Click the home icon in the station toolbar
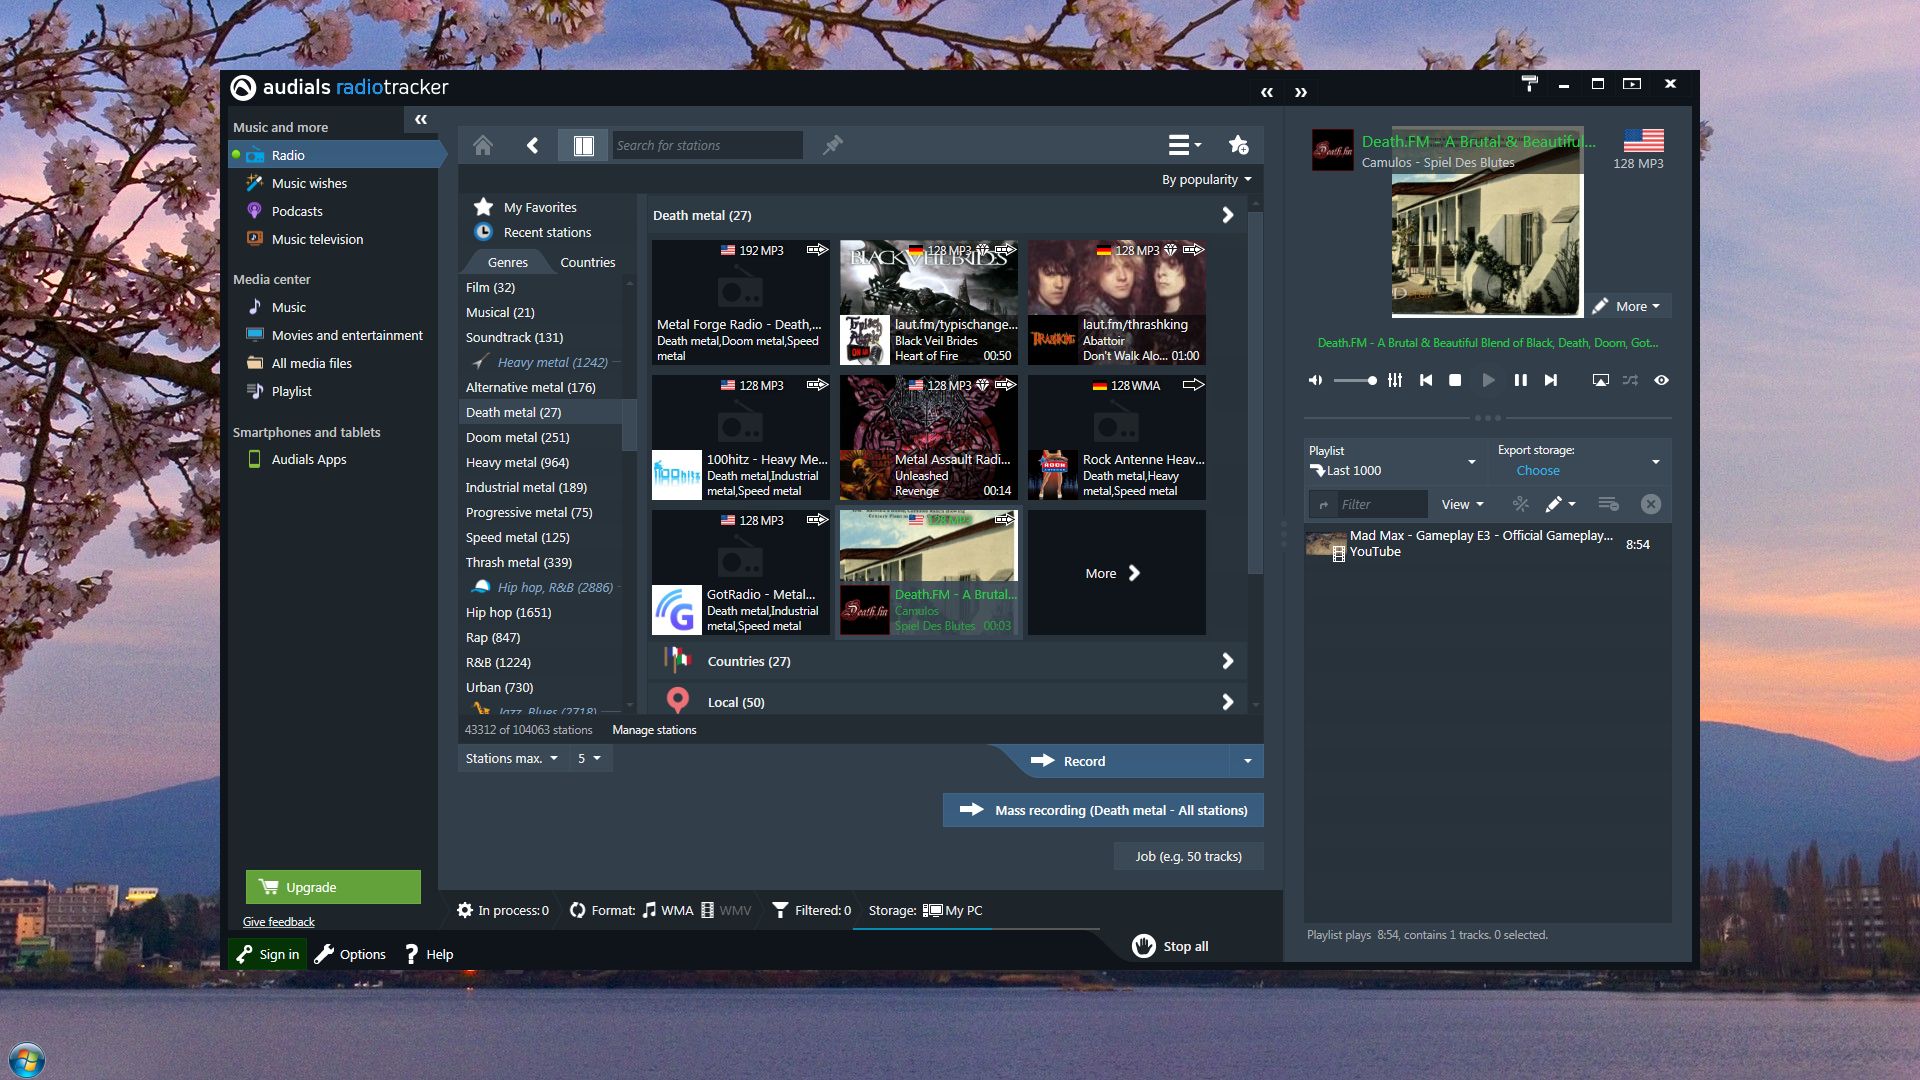The height and width of the screenshot is (1080, 1920). tap(483, 146)
